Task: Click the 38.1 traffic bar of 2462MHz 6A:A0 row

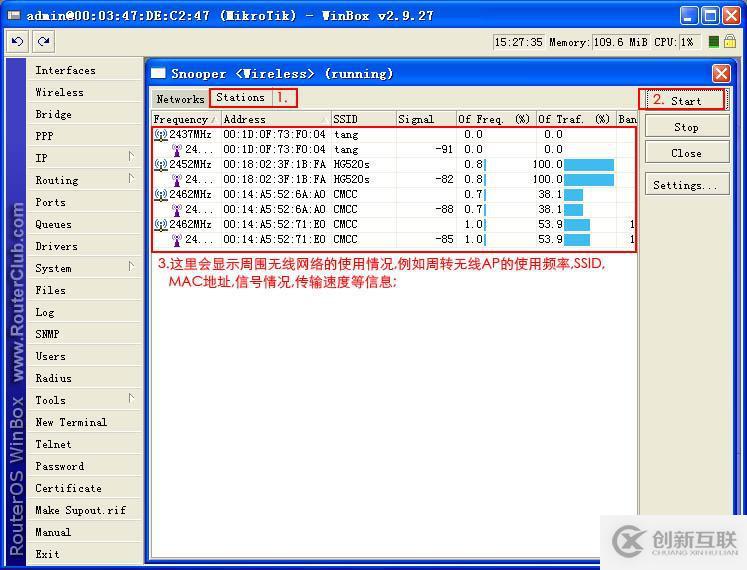Action: click(574, 195)
